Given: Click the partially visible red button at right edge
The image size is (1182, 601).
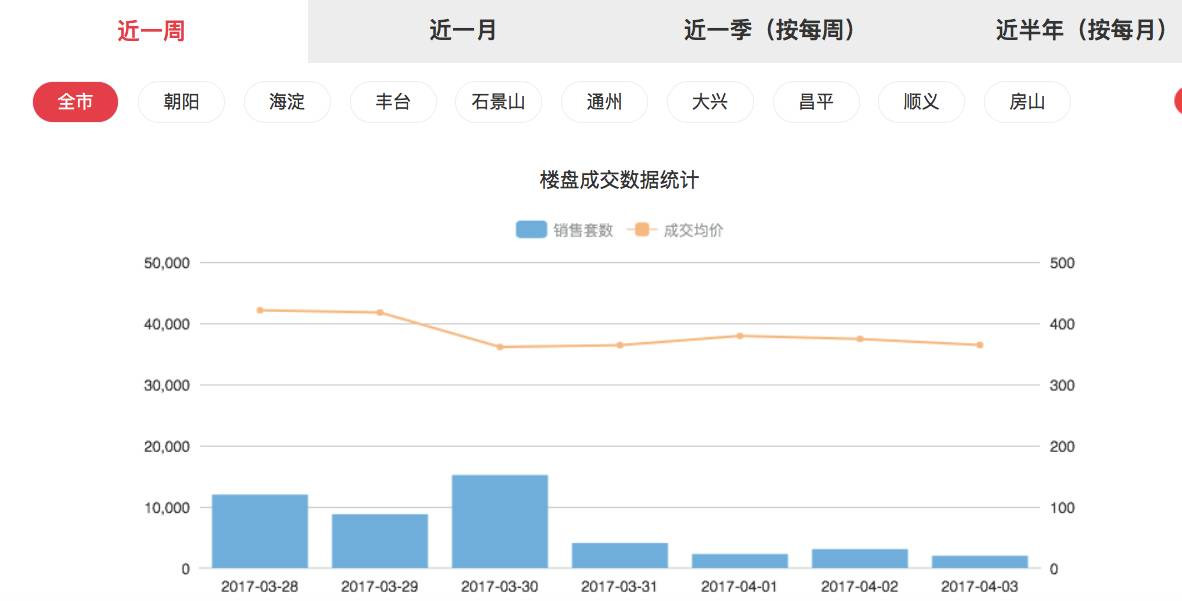Looking at the screenshot, I should click(1177, 102).
